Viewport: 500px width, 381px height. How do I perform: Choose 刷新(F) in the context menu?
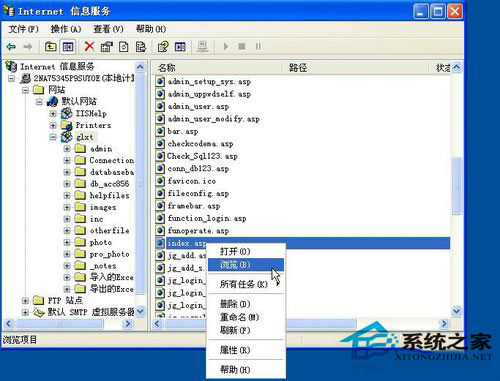point(246,330)
